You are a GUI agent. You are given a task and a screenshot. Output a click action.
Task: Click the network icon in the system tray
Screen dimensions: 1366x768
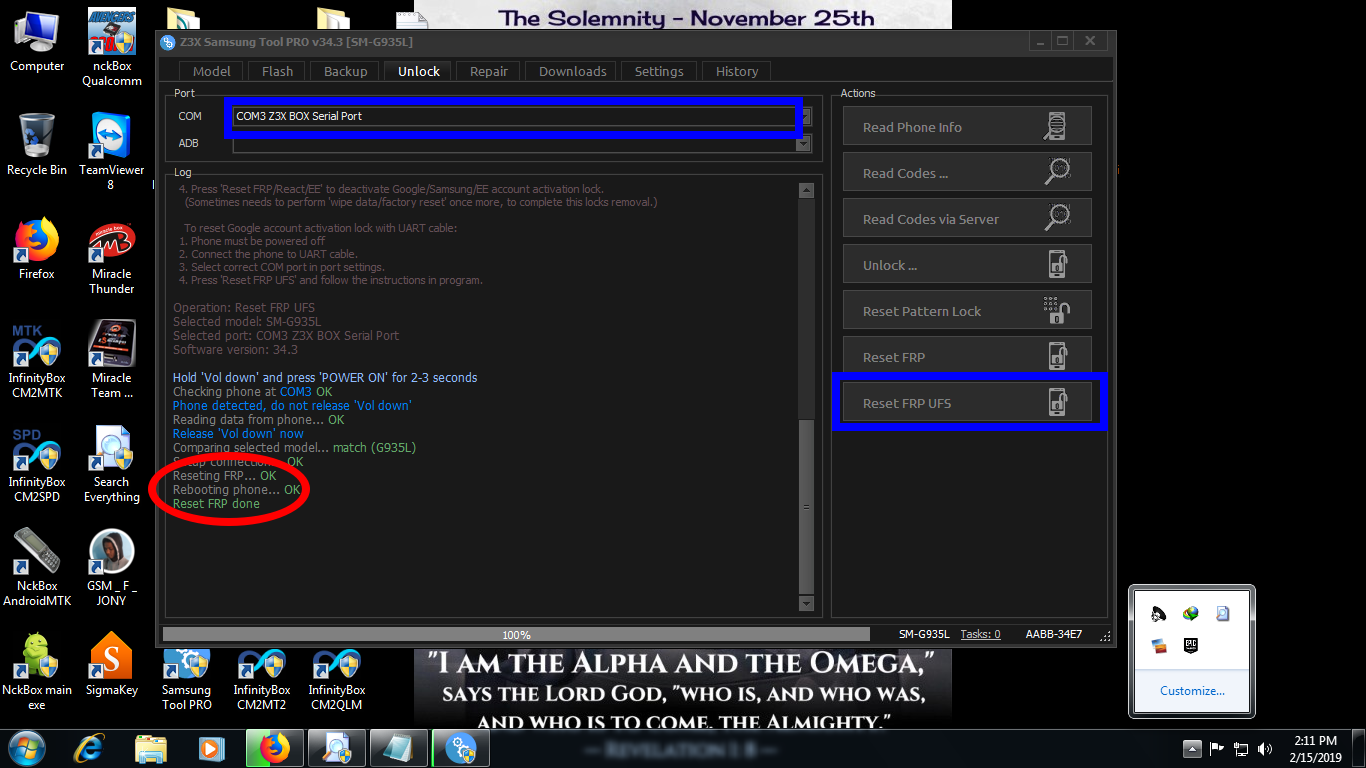point(1241,748)
